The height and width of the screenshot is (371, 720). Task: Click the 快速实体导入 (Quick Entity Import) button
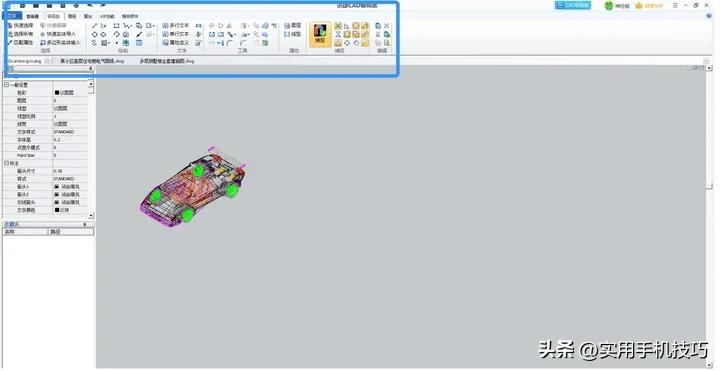point(58,34)
